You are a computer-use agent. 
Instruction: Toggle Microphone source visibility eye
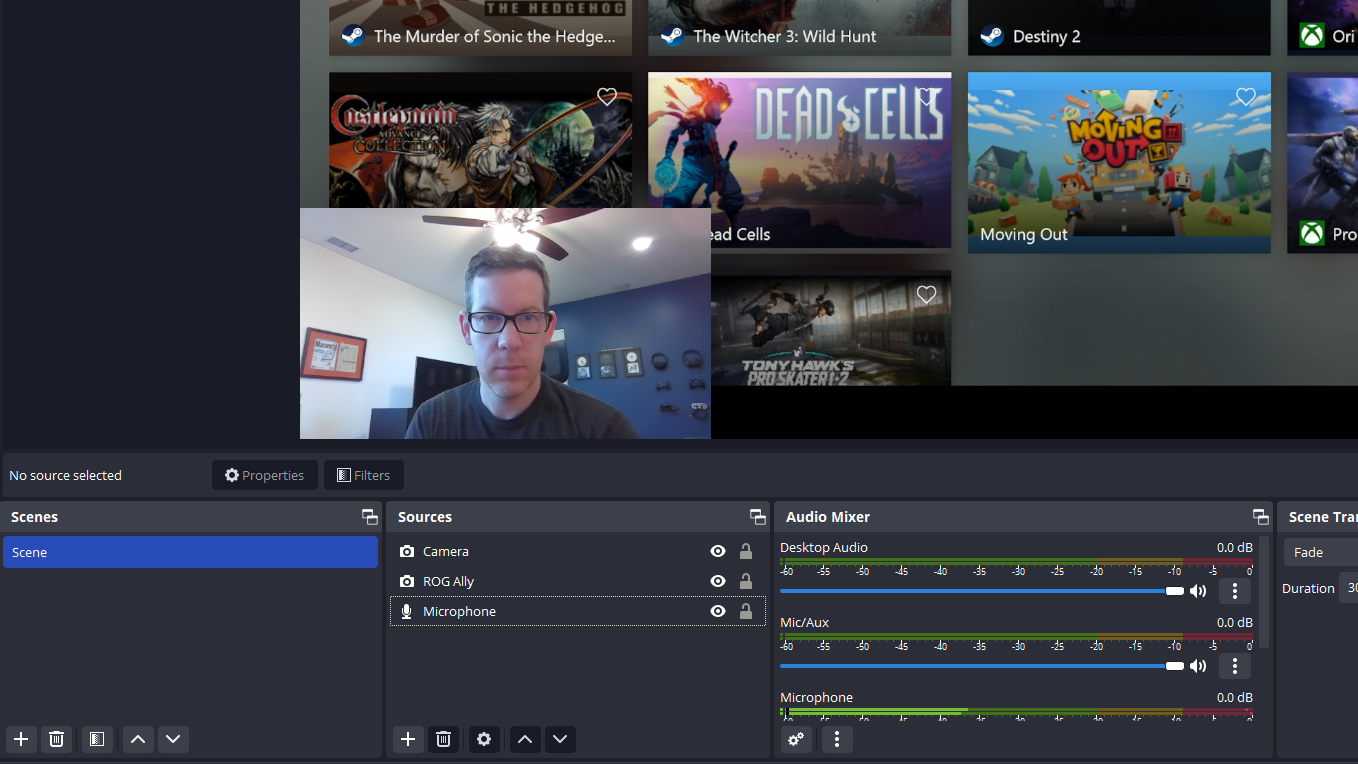pyautogui.click(x=718, y=611)
